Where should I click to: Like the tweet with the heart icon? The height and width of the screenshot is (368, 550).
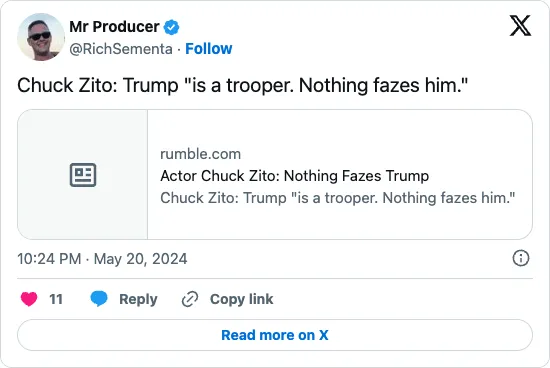29,299
